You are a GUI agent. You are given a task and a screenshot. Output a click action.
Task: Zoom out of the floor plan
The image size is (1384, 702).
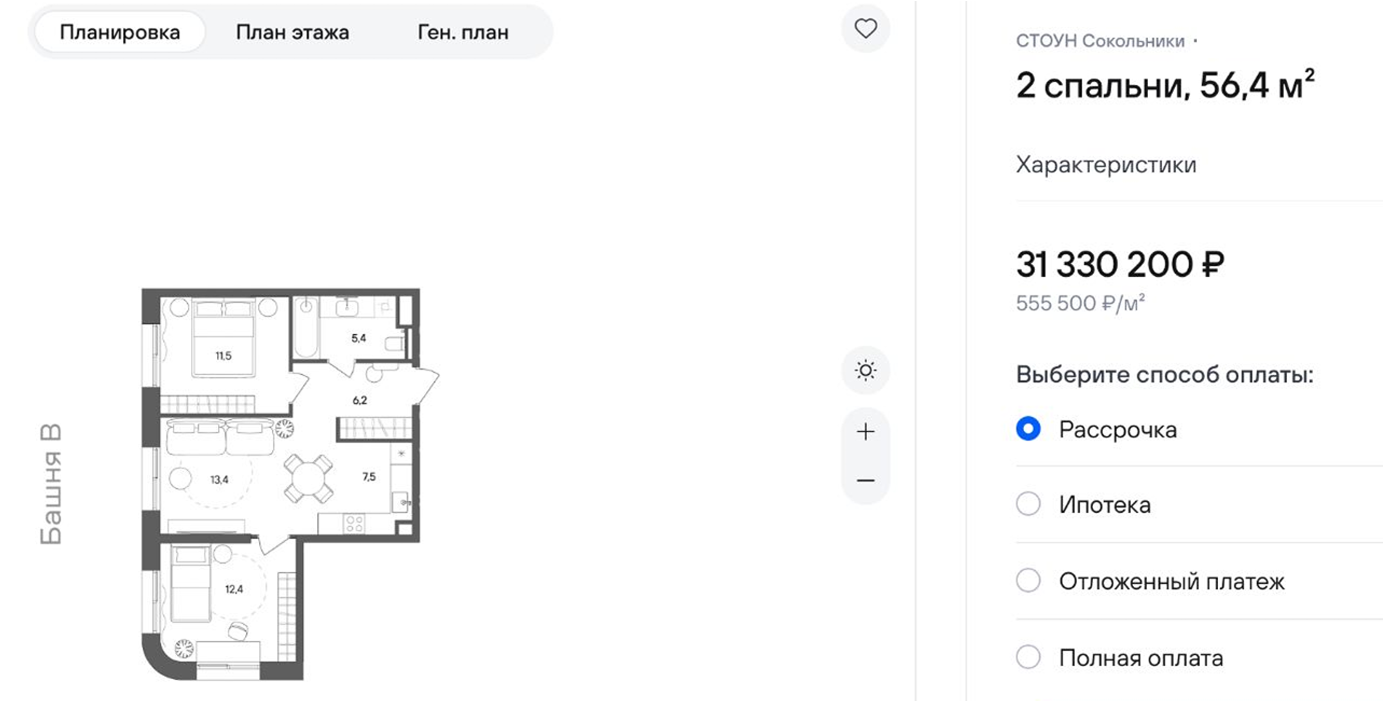pos(866,481)
